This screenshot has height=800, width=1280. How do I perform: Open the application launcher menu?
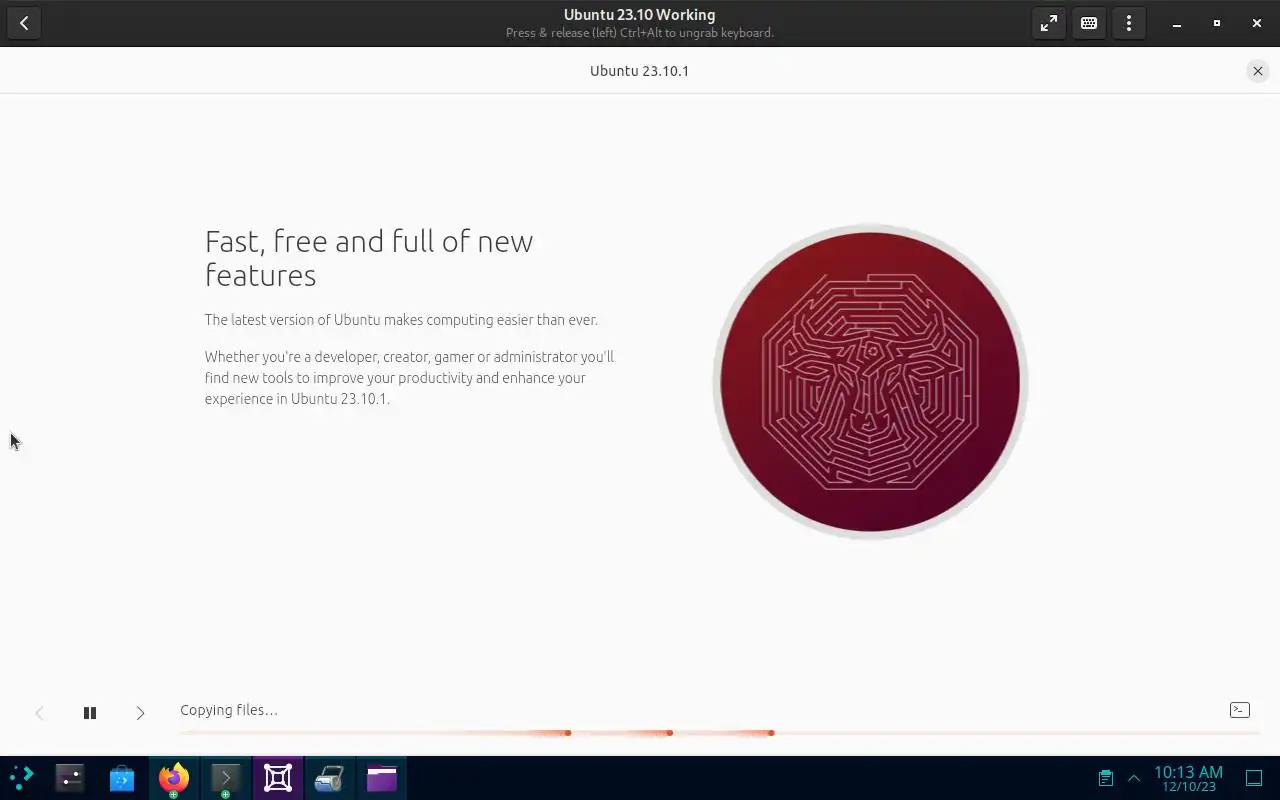point(21,778)
